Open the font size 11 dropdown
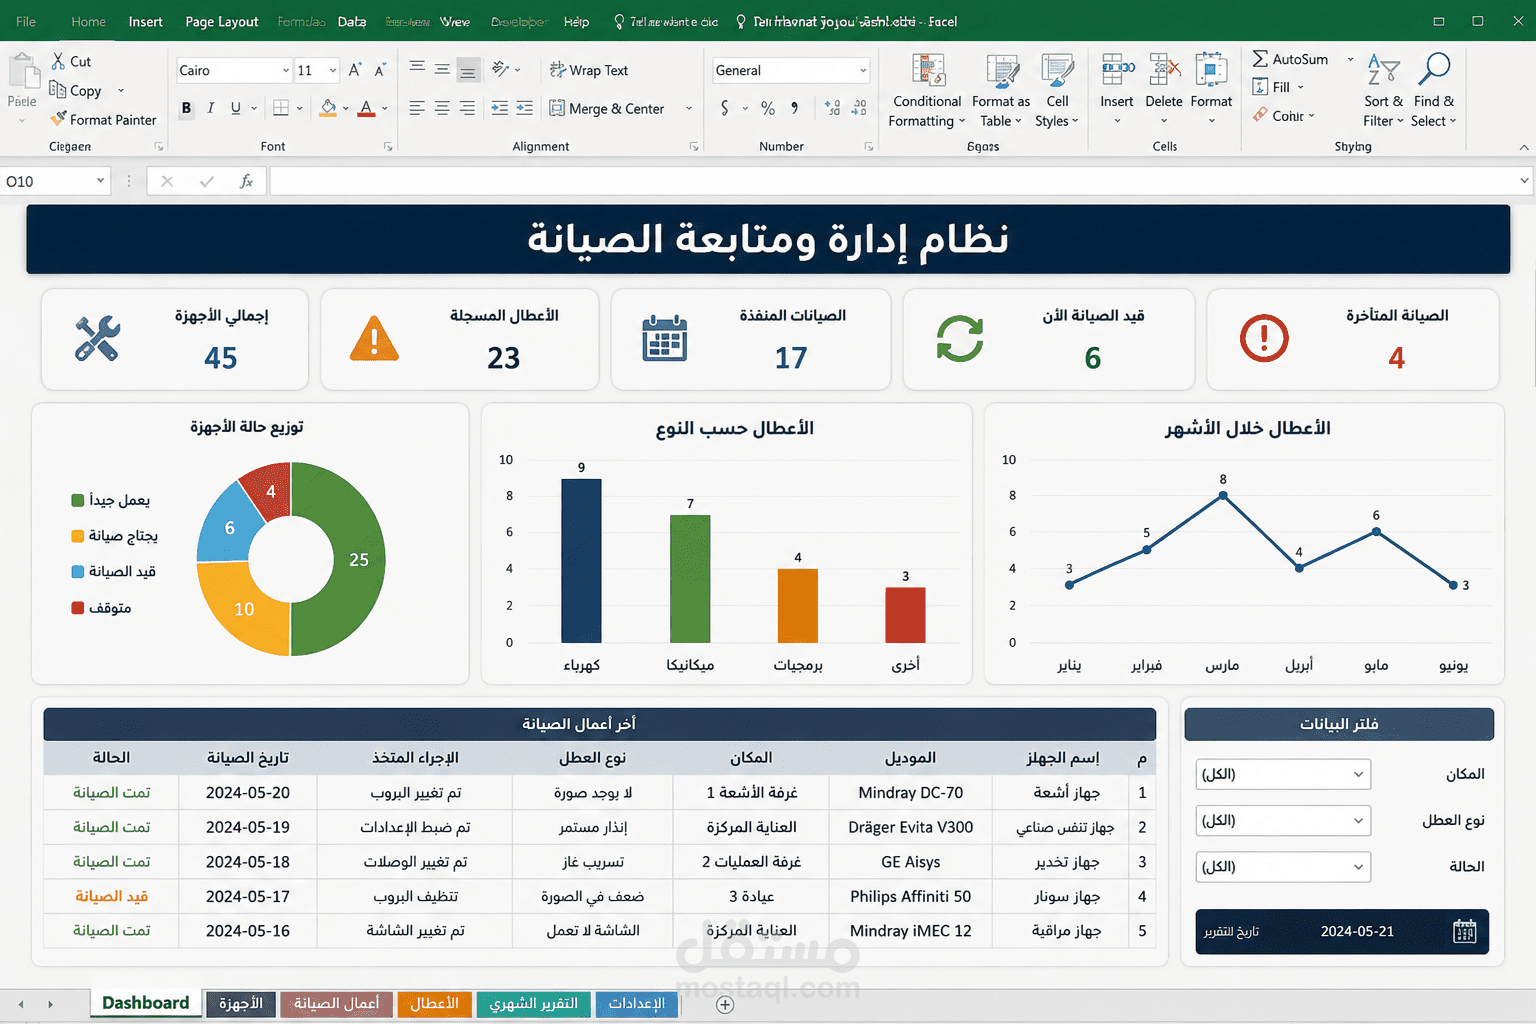Screen dimensions: 1536x1024 [333, 70]
